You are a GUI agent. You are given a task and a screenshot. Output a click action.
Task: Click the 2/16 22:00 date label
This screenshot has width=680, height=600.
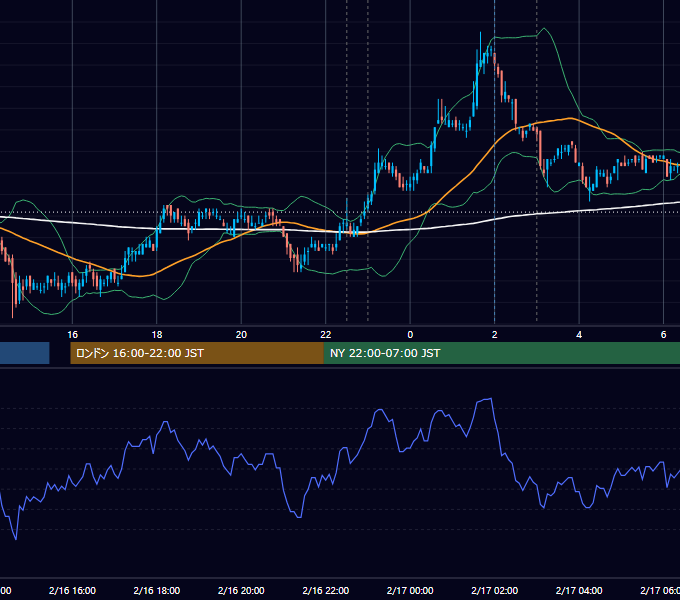coord(326,590)
